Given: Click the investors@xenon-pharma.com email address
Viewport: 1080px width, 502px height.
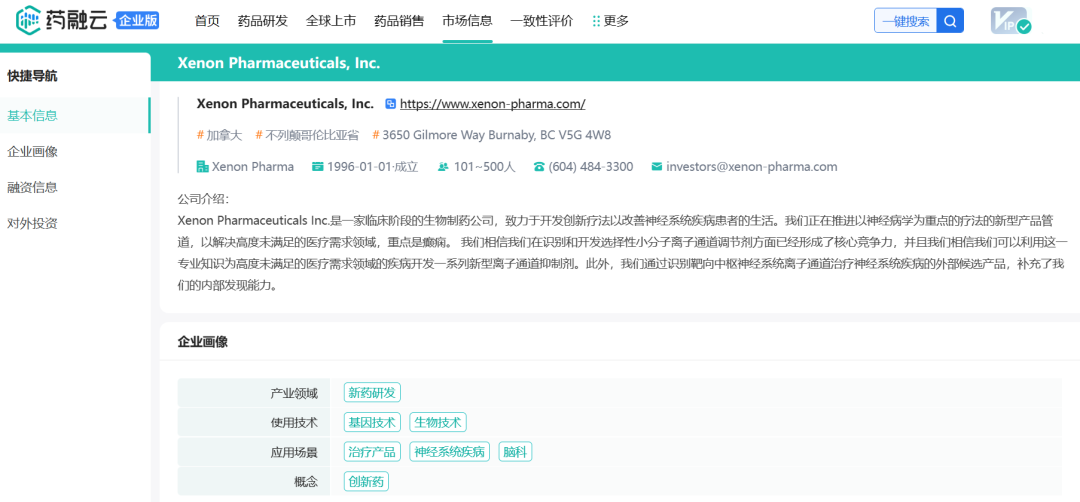Looking at the screenshot, I should (752, 167).
